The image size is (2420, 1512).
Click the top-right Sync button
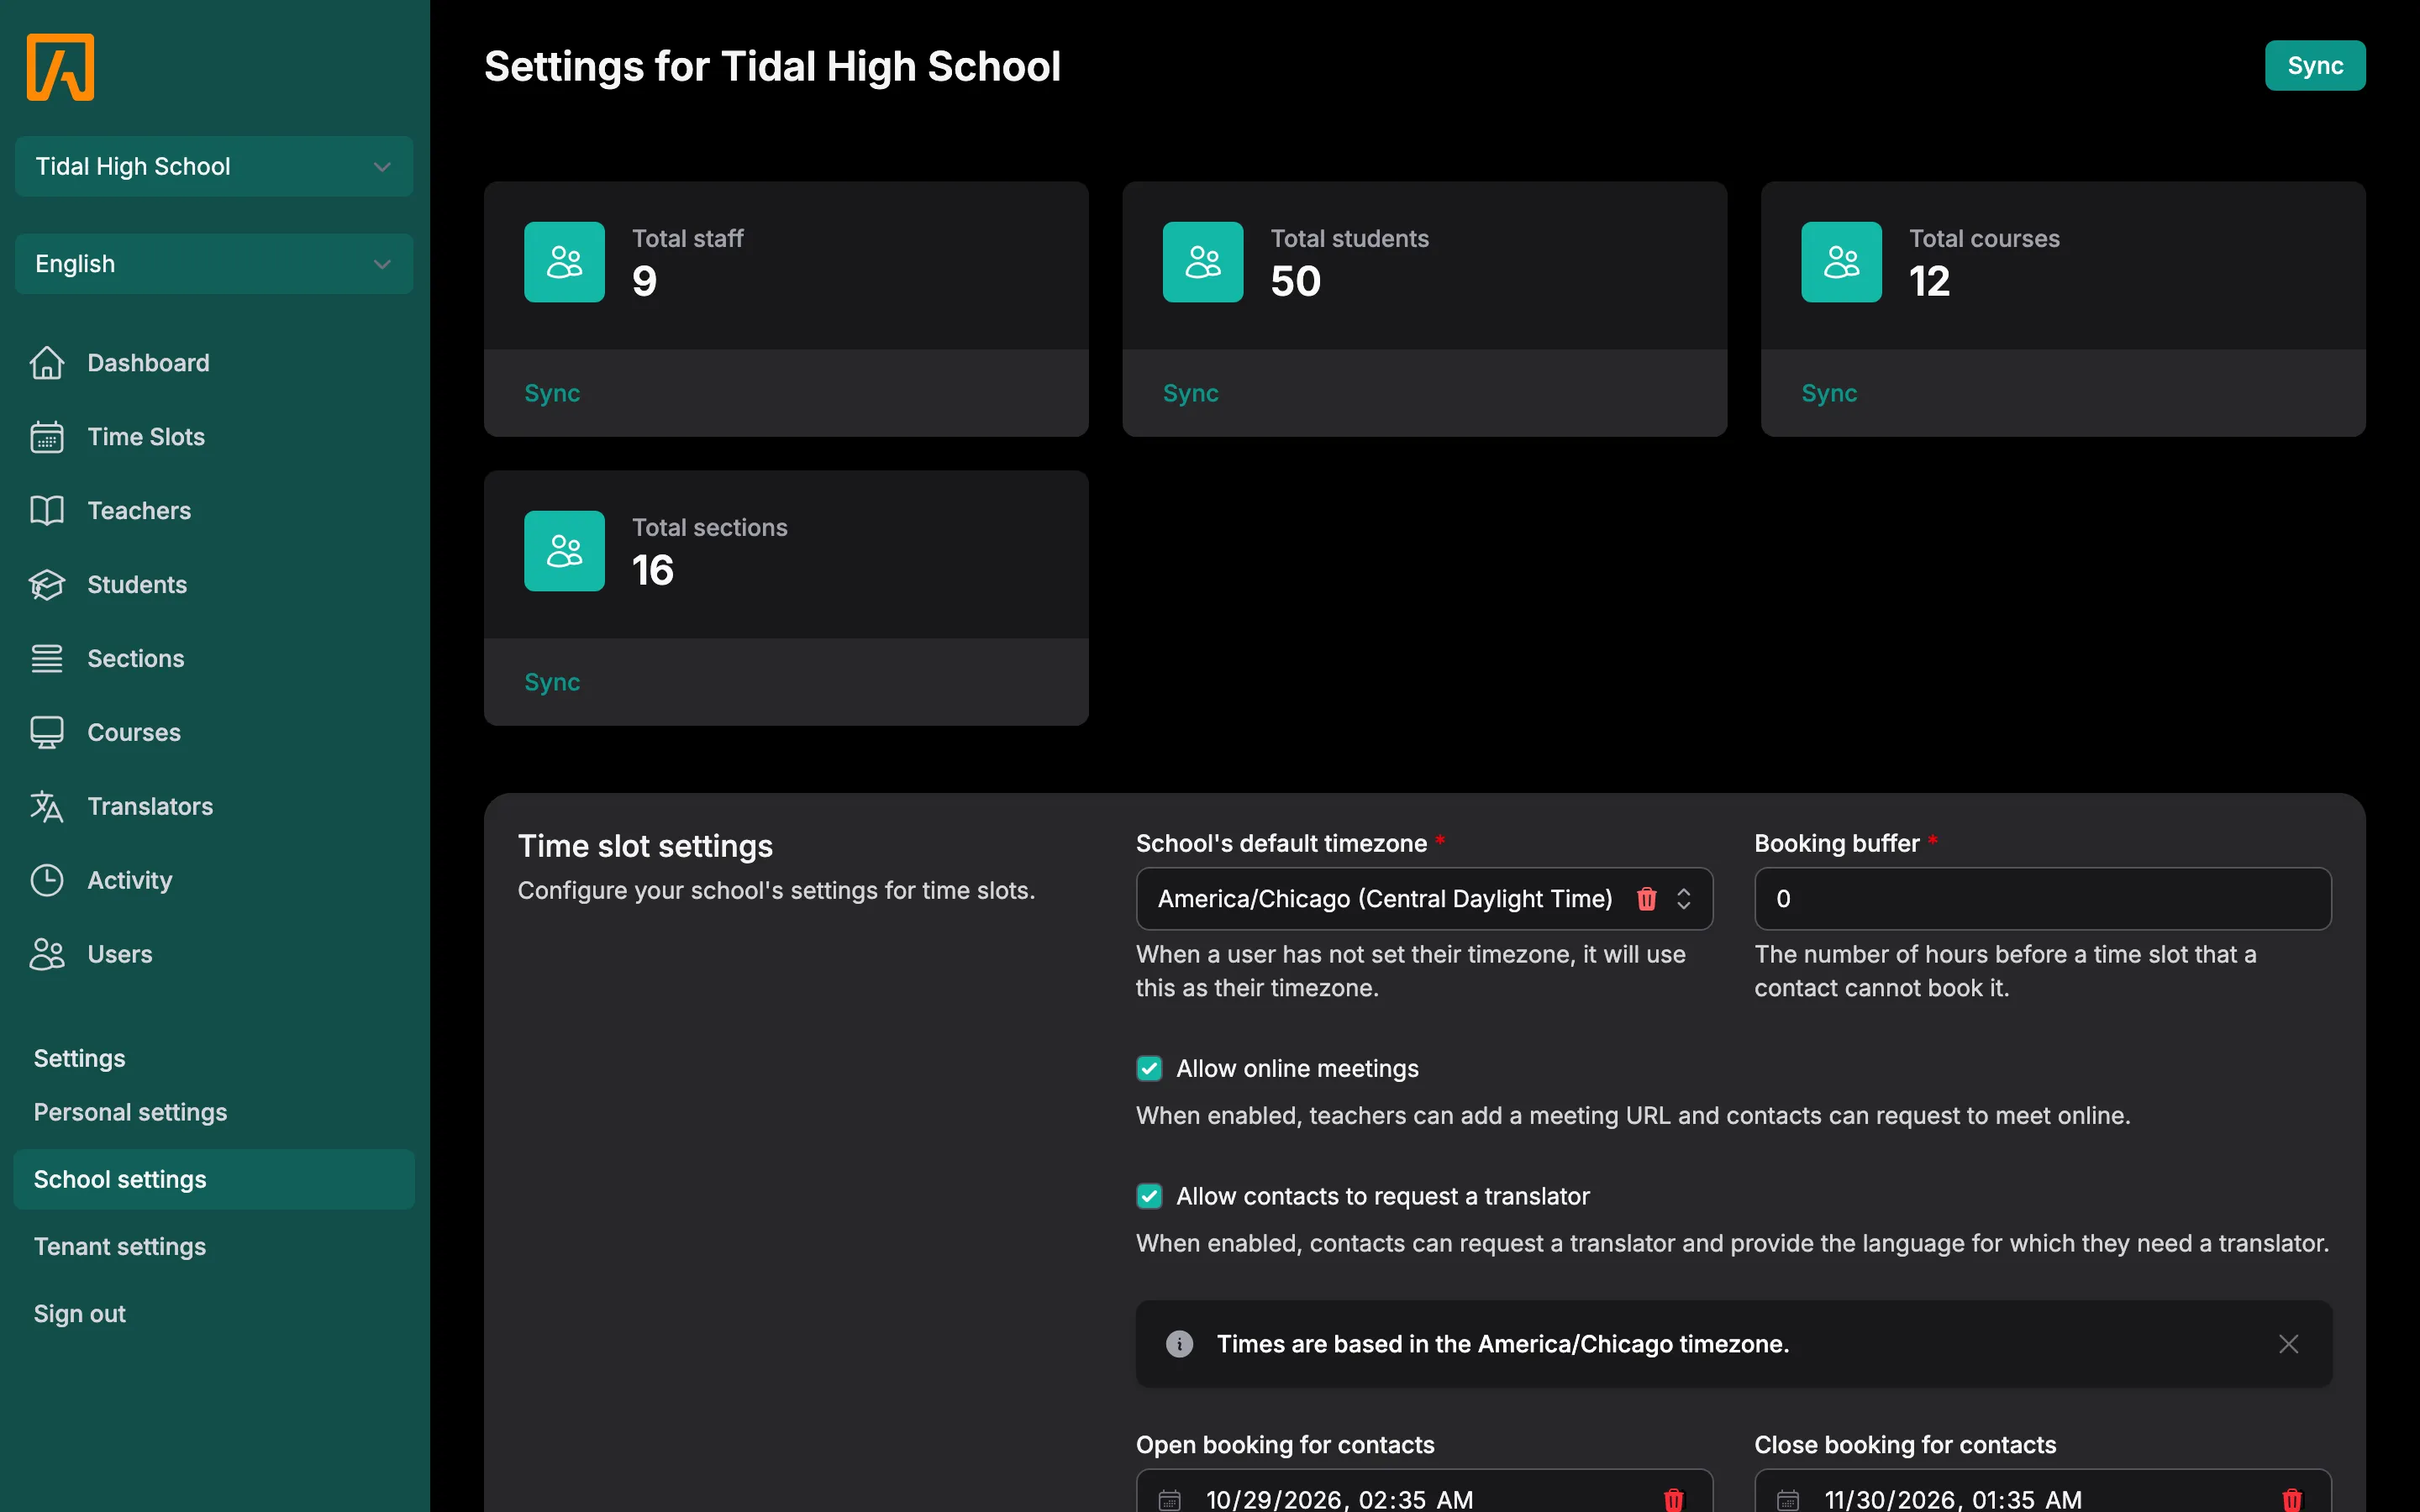(x=2314, y=66)
